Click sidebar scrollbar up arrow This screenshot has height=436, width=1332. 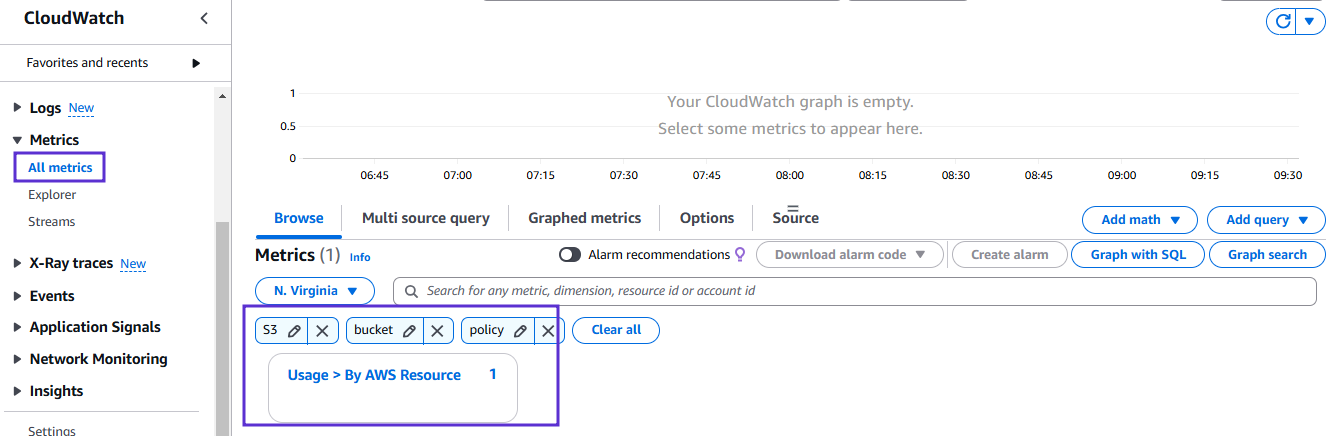[222, 96]
